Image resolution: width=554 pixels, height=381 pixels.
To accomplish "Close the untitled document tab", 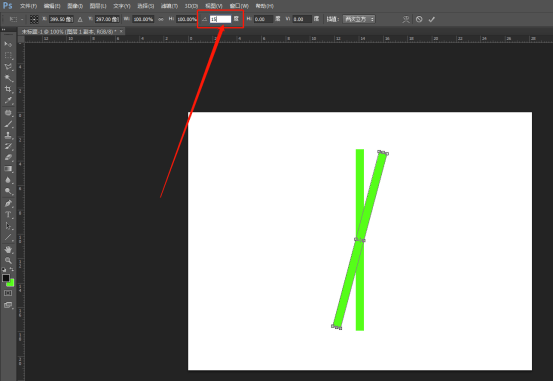I will click(x=121, y=31).
